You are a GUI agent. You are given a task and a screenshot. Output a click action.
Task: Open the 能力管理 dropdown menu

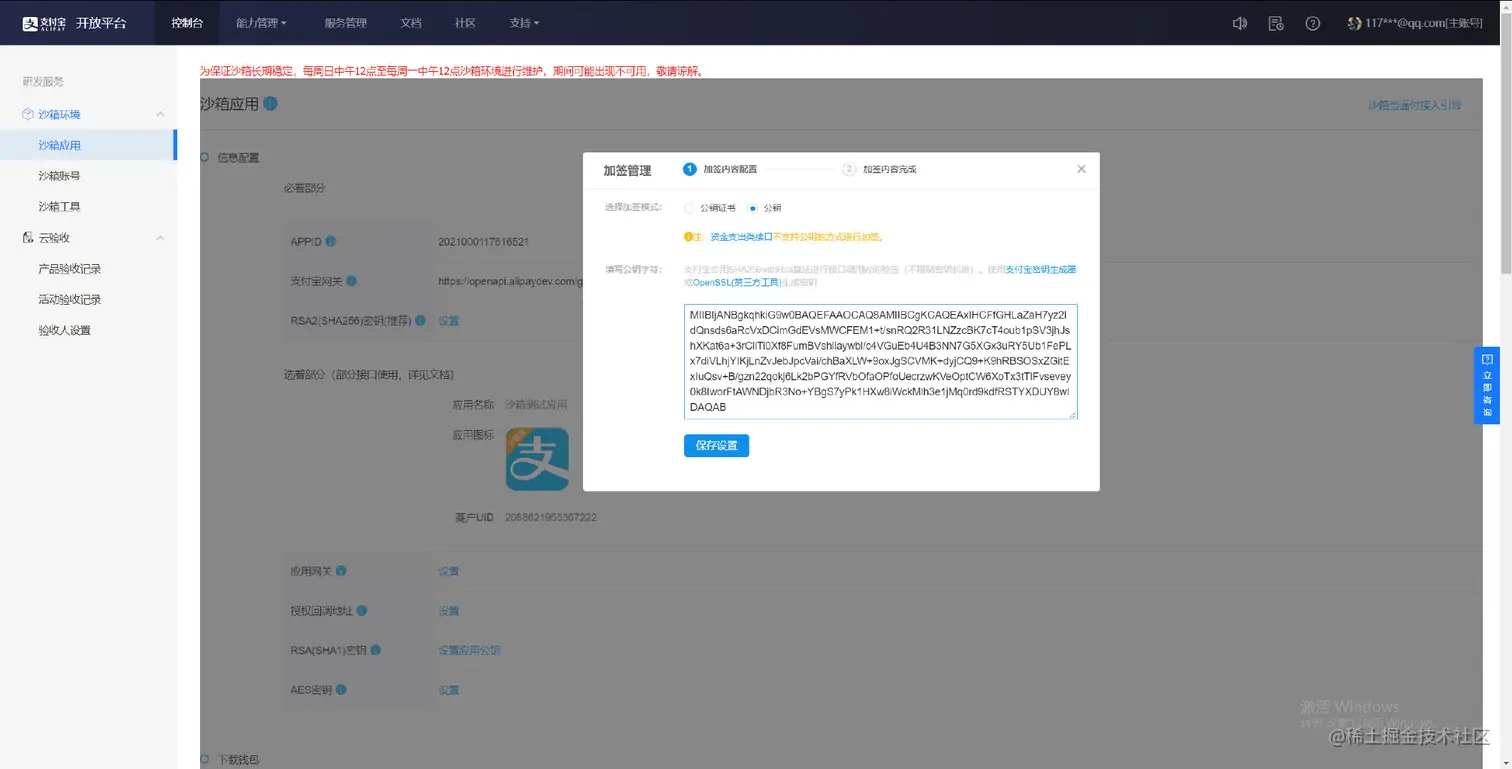point(261,23)
